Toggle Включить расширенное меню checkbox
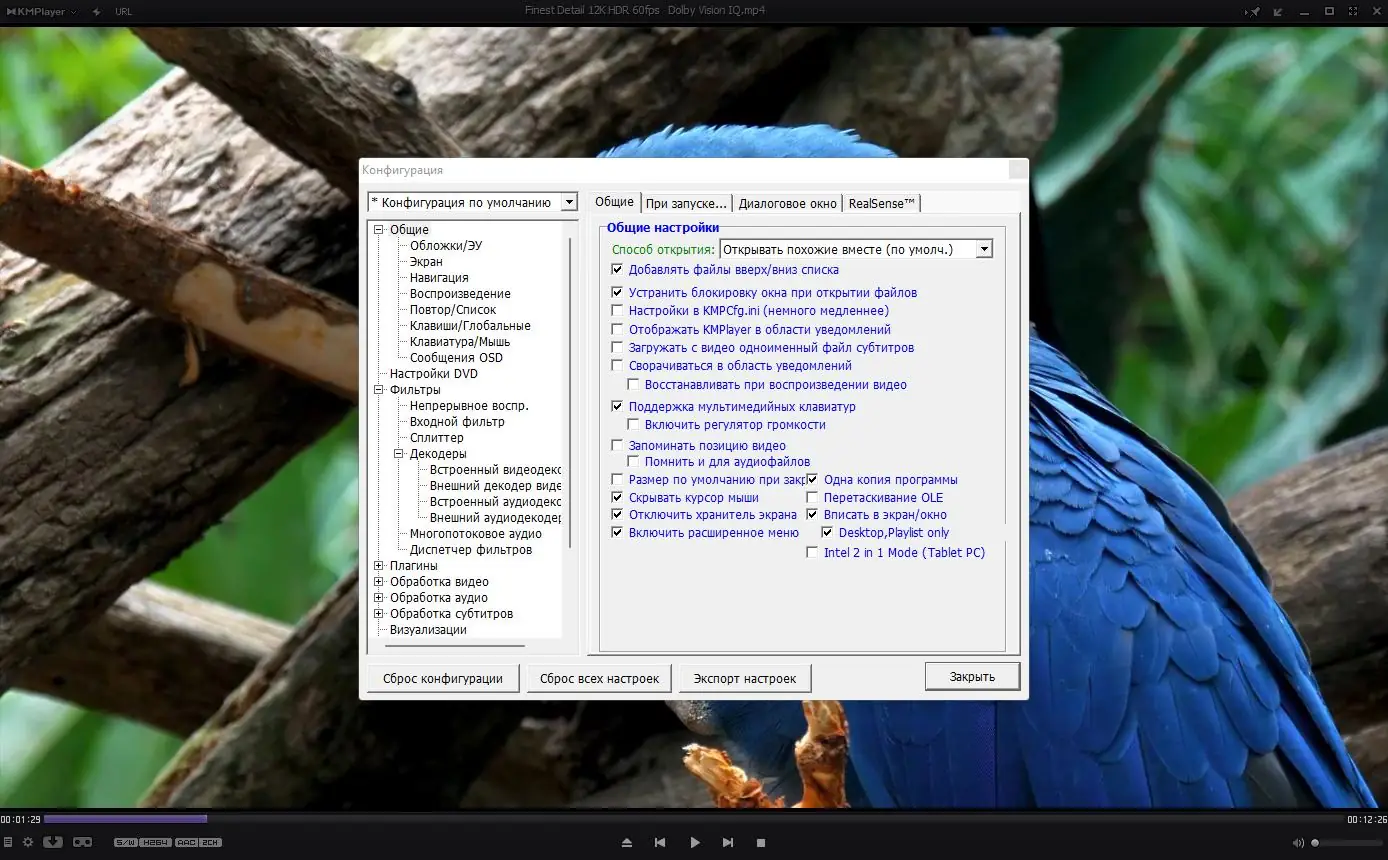This screenshot has width=1388, height=860. click(x=617, y=533)
